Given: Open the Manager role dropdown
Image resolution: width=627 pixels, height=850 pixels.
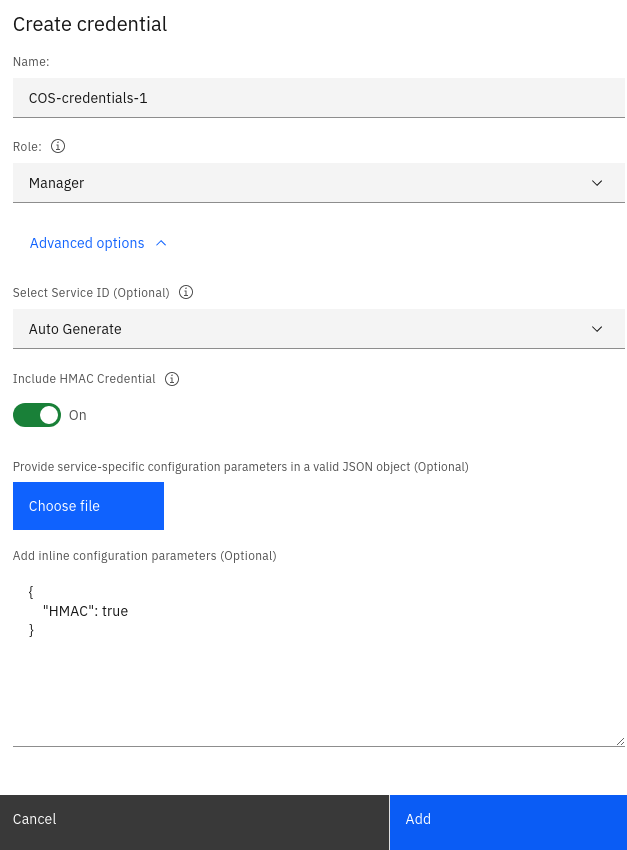Looking at the screenshot, I should click(x=318, y=183).
